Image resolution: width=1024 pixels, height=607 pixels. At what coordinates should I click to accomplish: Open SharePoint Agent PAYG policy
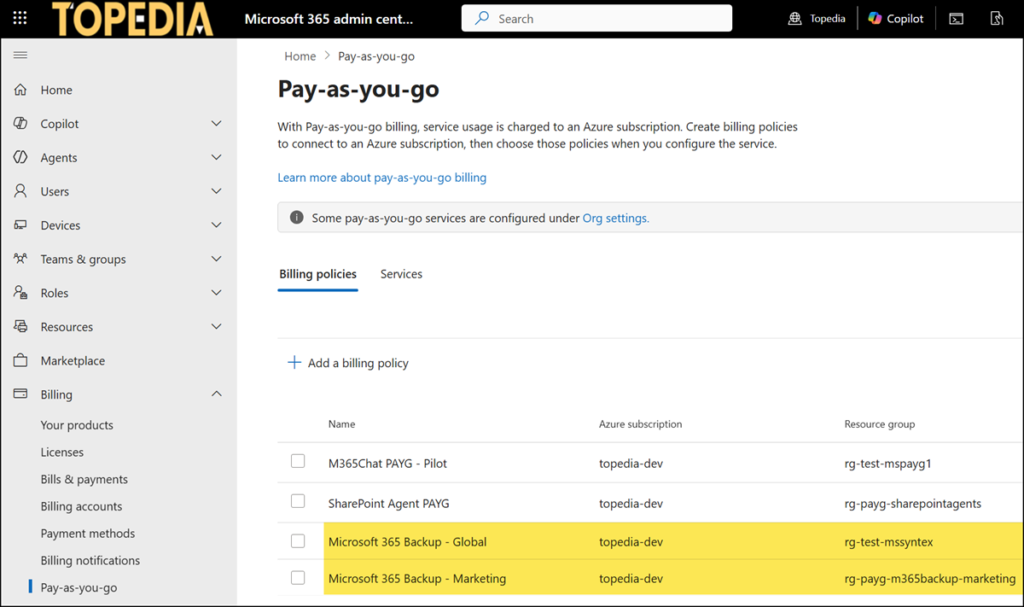click(x=389, y=503)
